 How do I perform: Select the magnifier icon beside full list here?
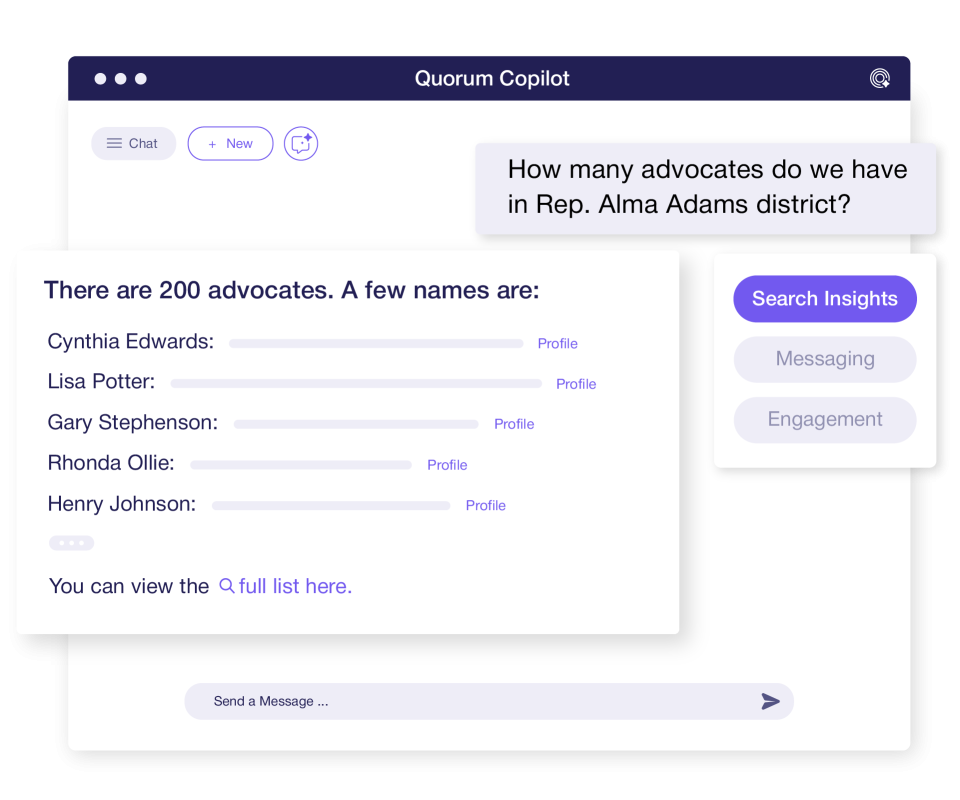click(x=226, y=586)
